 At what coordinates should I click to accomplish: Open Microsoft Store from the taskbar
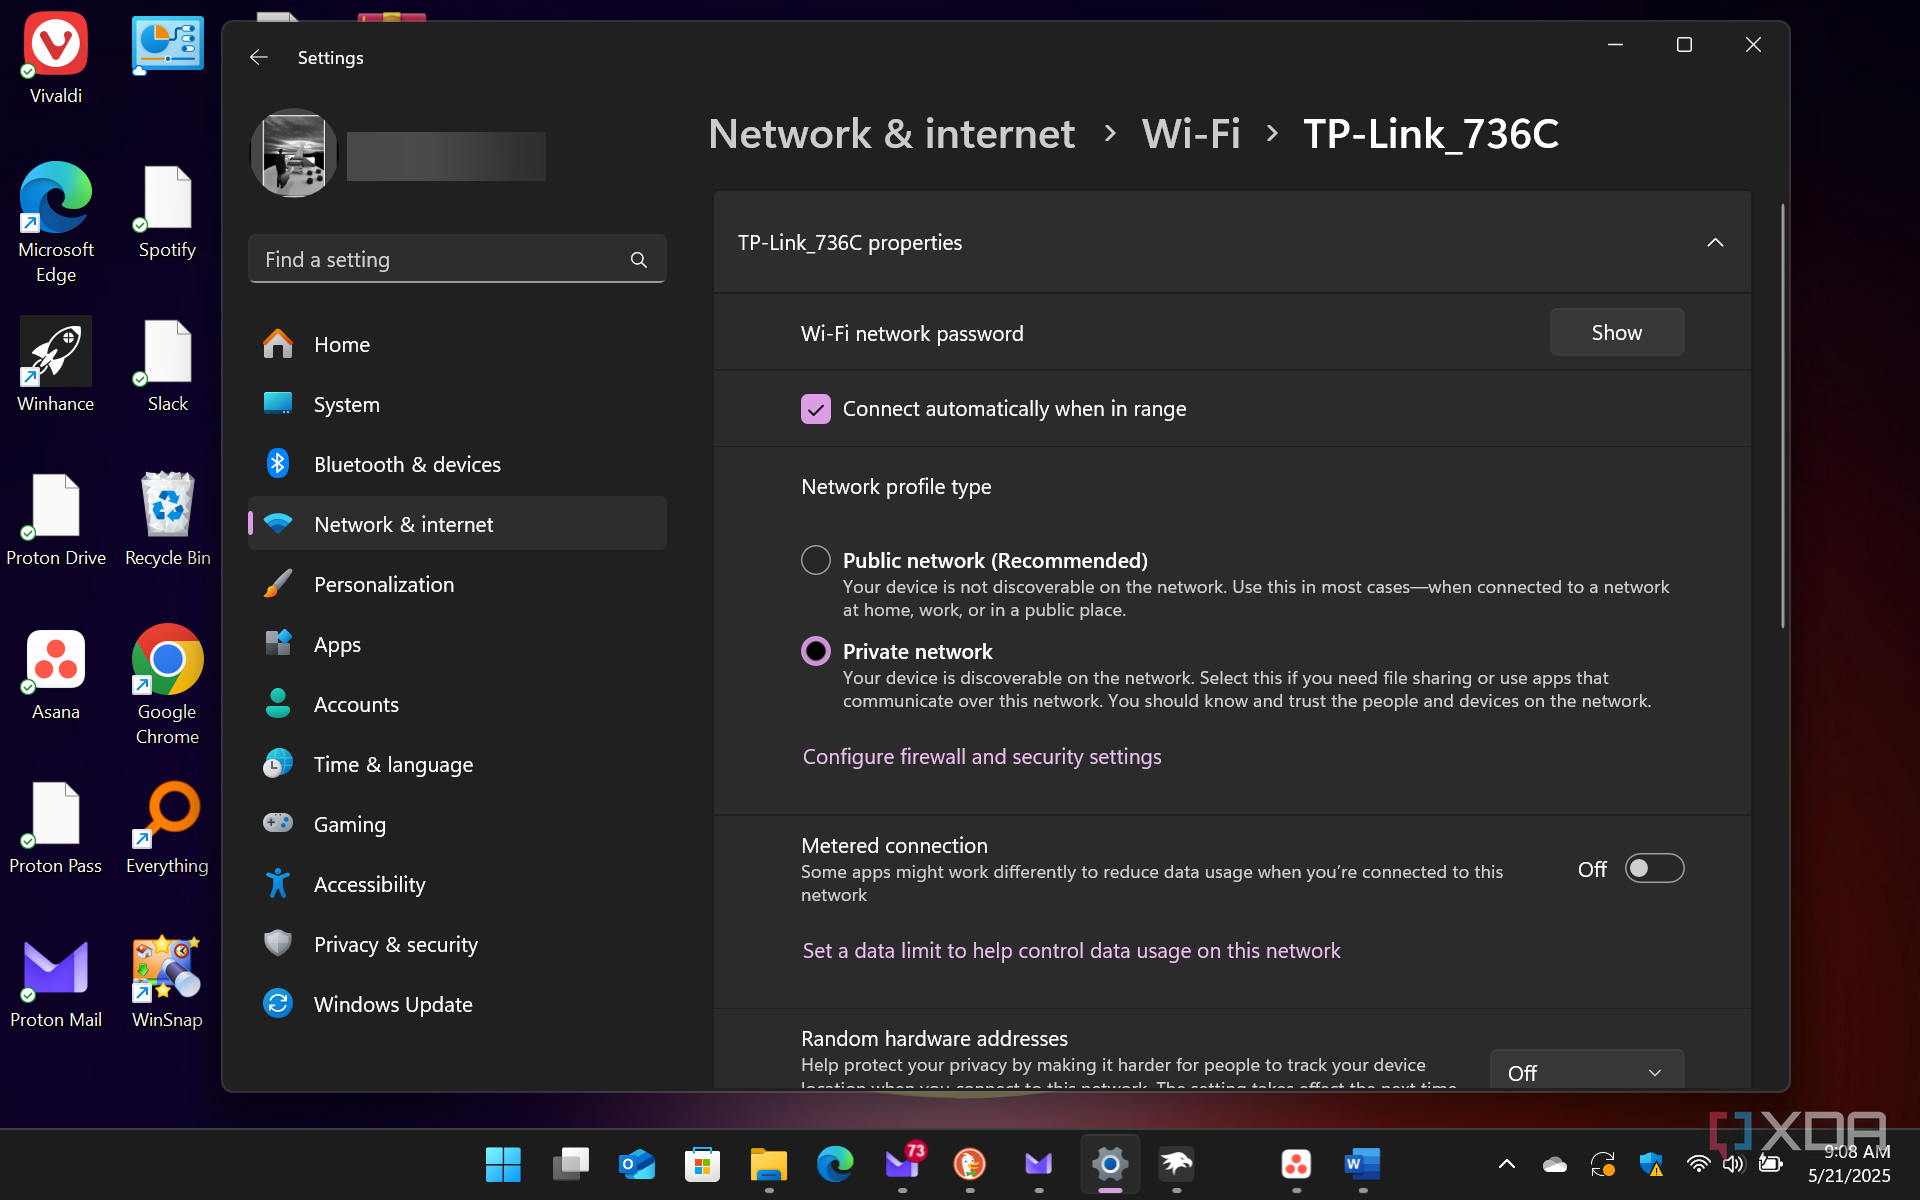click(x=703, y=1164)
